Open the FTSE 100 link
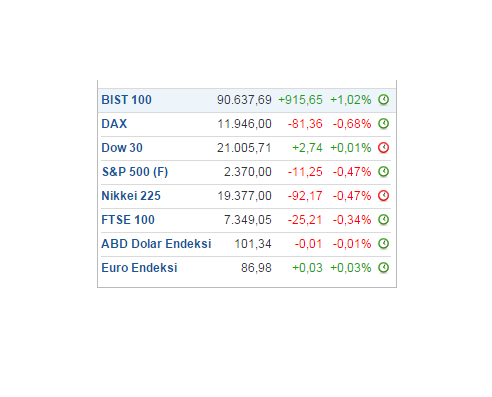 (x=128, y=220)
